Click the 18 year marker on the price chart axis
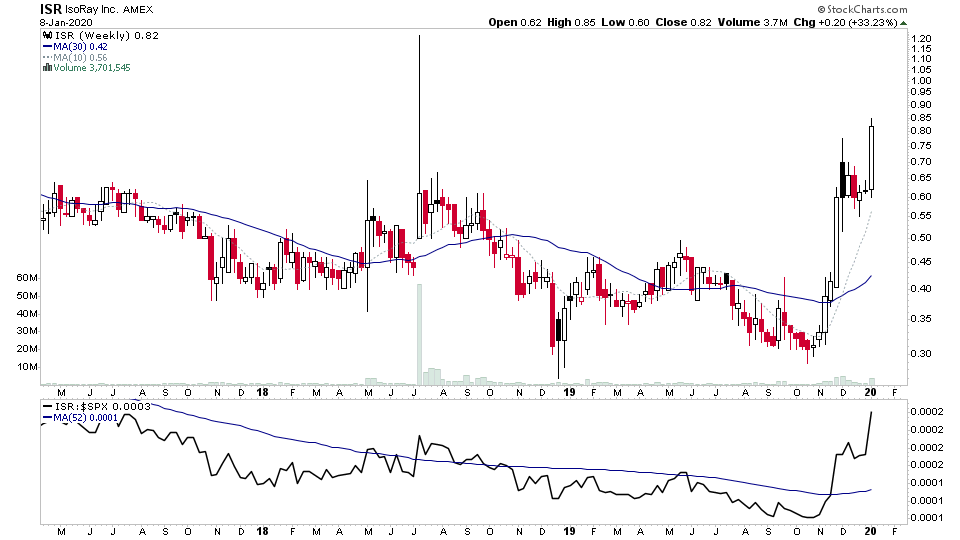Image resolution: width=960 pixels, height=540 pixels. (263, 392)
